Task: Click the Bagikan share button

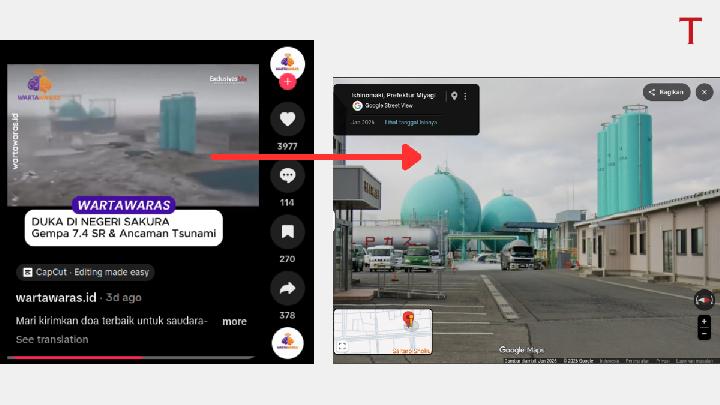Action: click(666, 92)
